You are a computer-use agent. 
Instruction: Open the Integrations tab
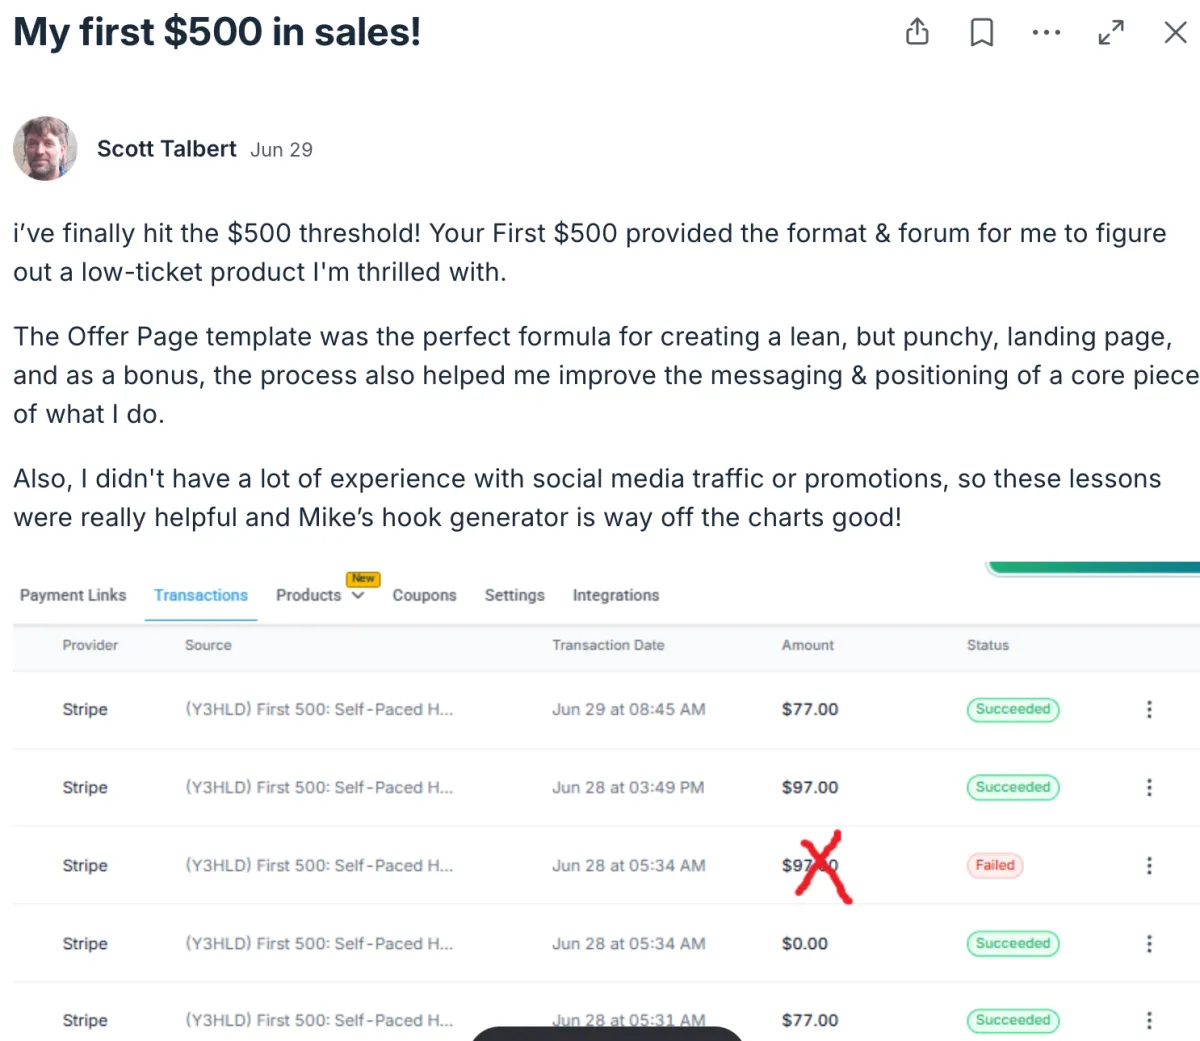click(x=616, y=595)
